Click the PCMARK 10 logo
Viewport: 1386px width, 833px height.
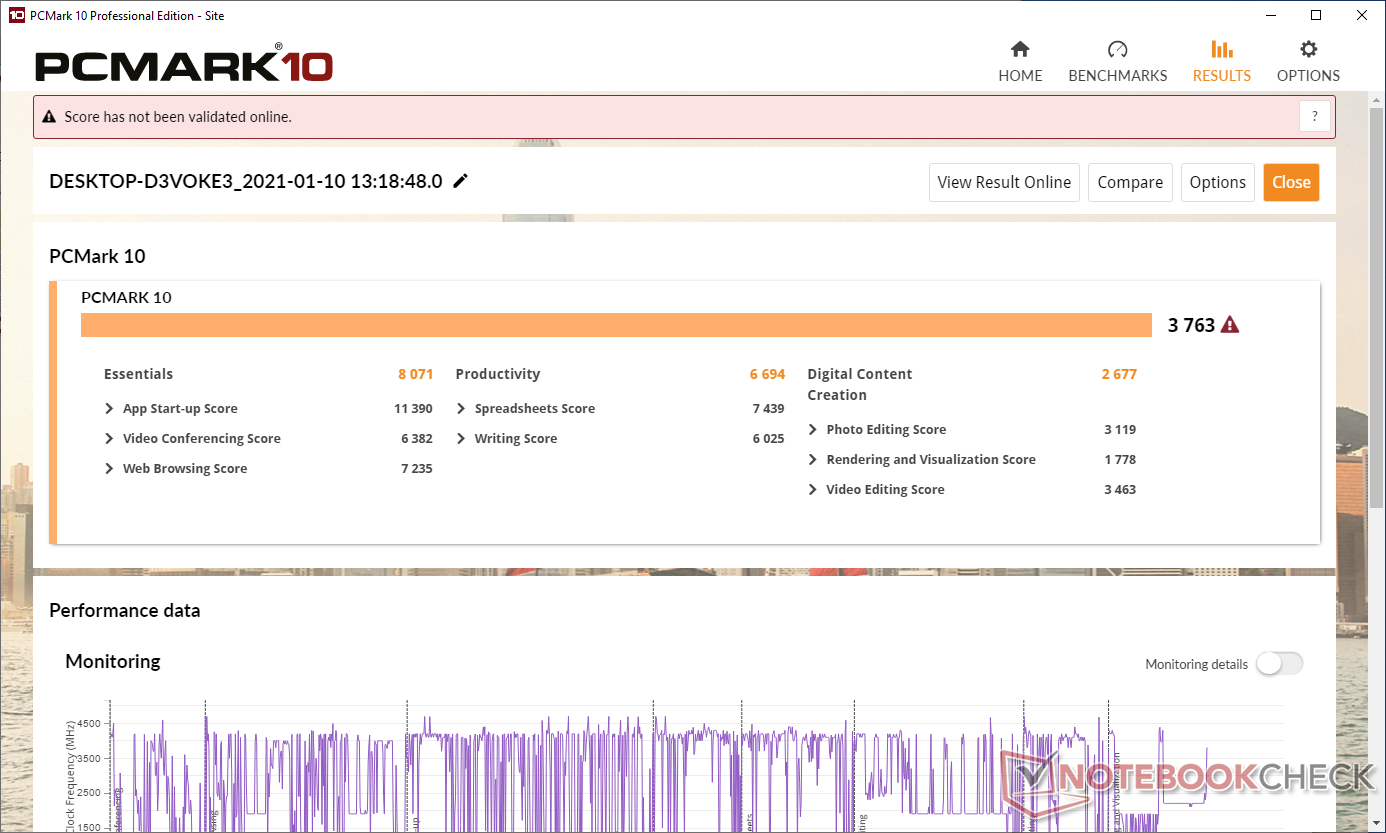[184, 65]
